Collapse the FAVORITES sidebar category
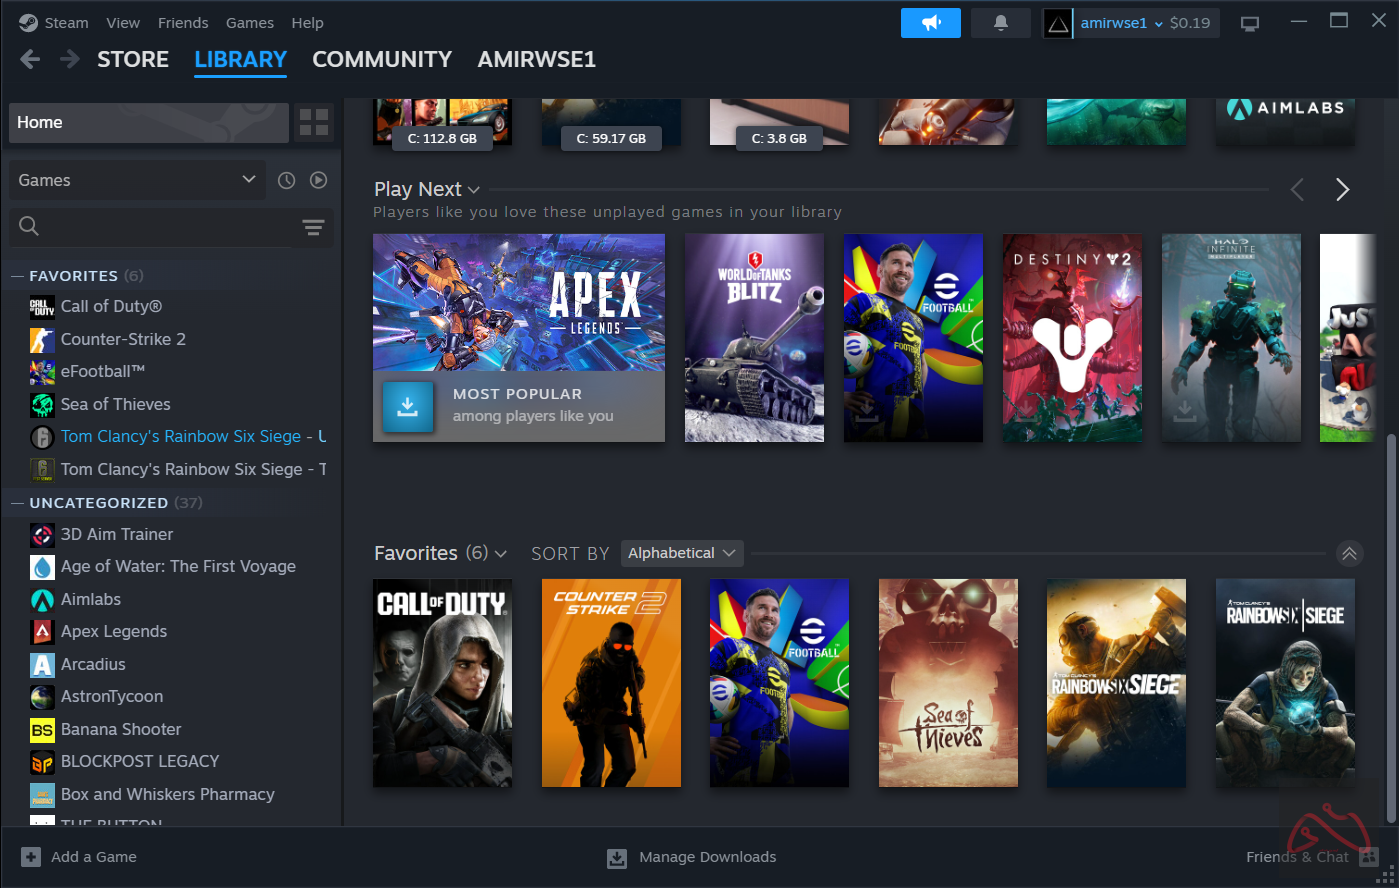Screen dimensions: 1399x888 pos(17,276)
